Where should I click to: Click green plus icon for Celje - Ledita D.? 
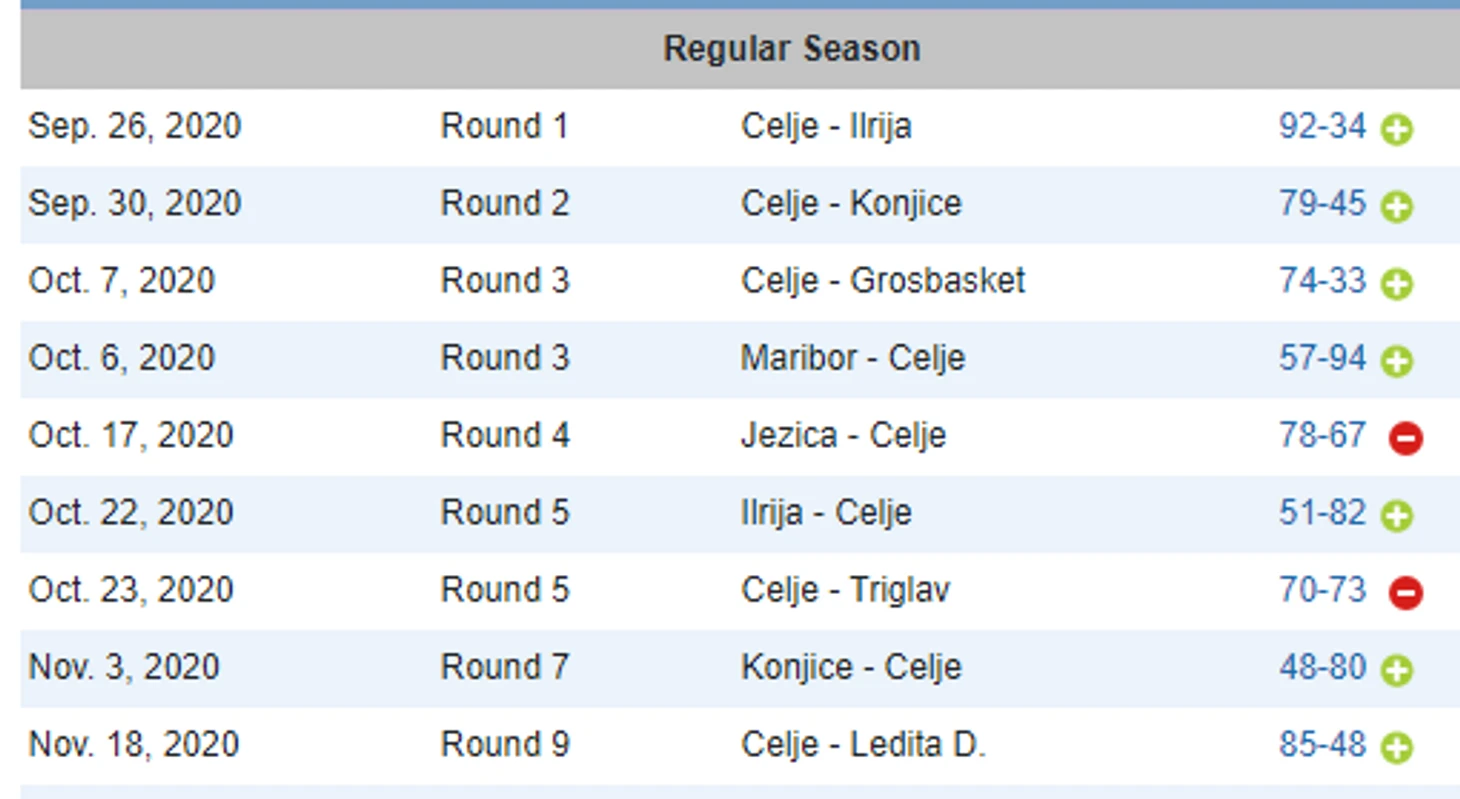[x=1396, y=747]
